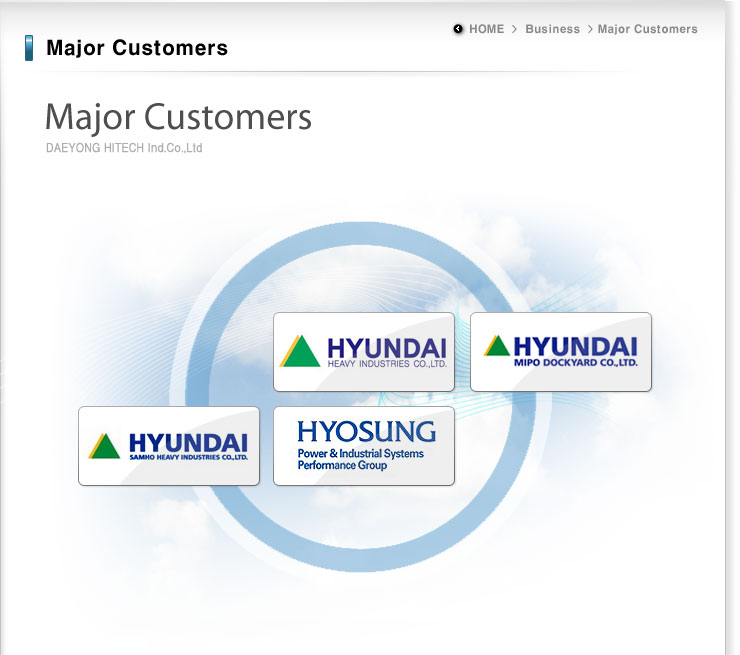Click the bold Major Customers page title
Screen dimensions: 740x655
click(x=137, y=48)
